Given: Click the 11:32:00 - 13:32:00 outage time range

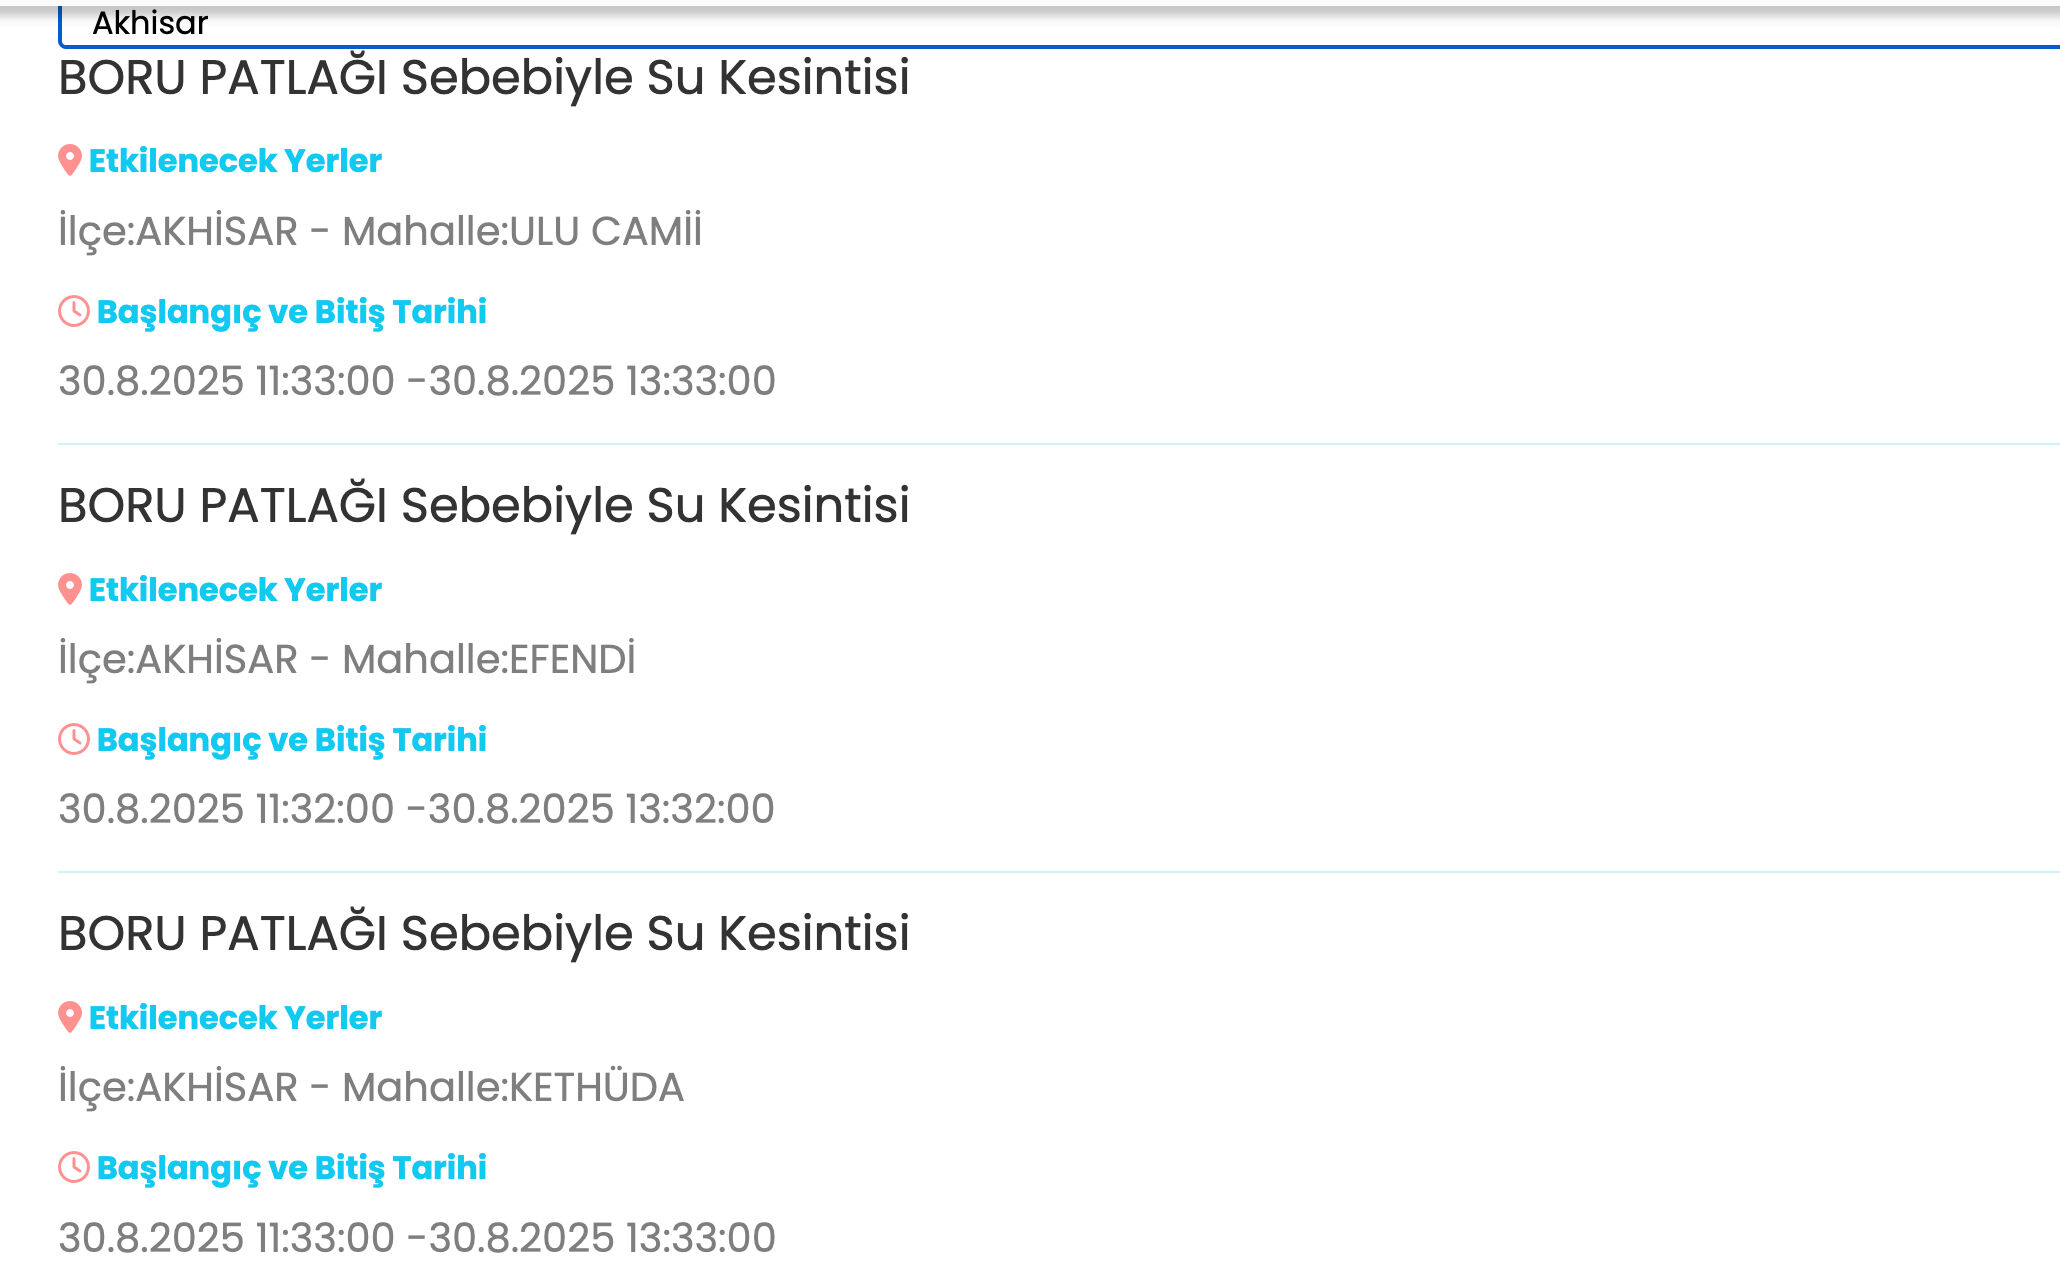Looking at the screenshot, I should click(416, 809).
